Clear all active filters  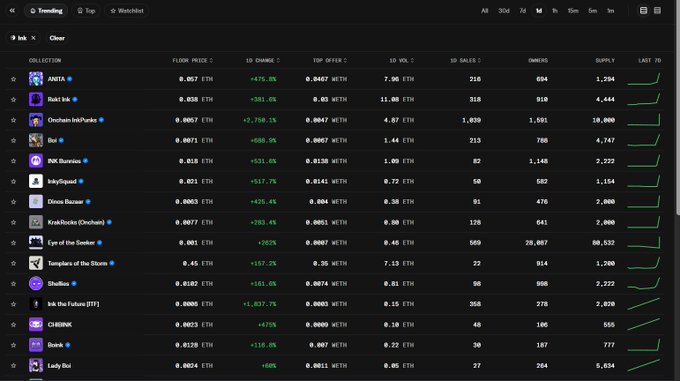57,38
